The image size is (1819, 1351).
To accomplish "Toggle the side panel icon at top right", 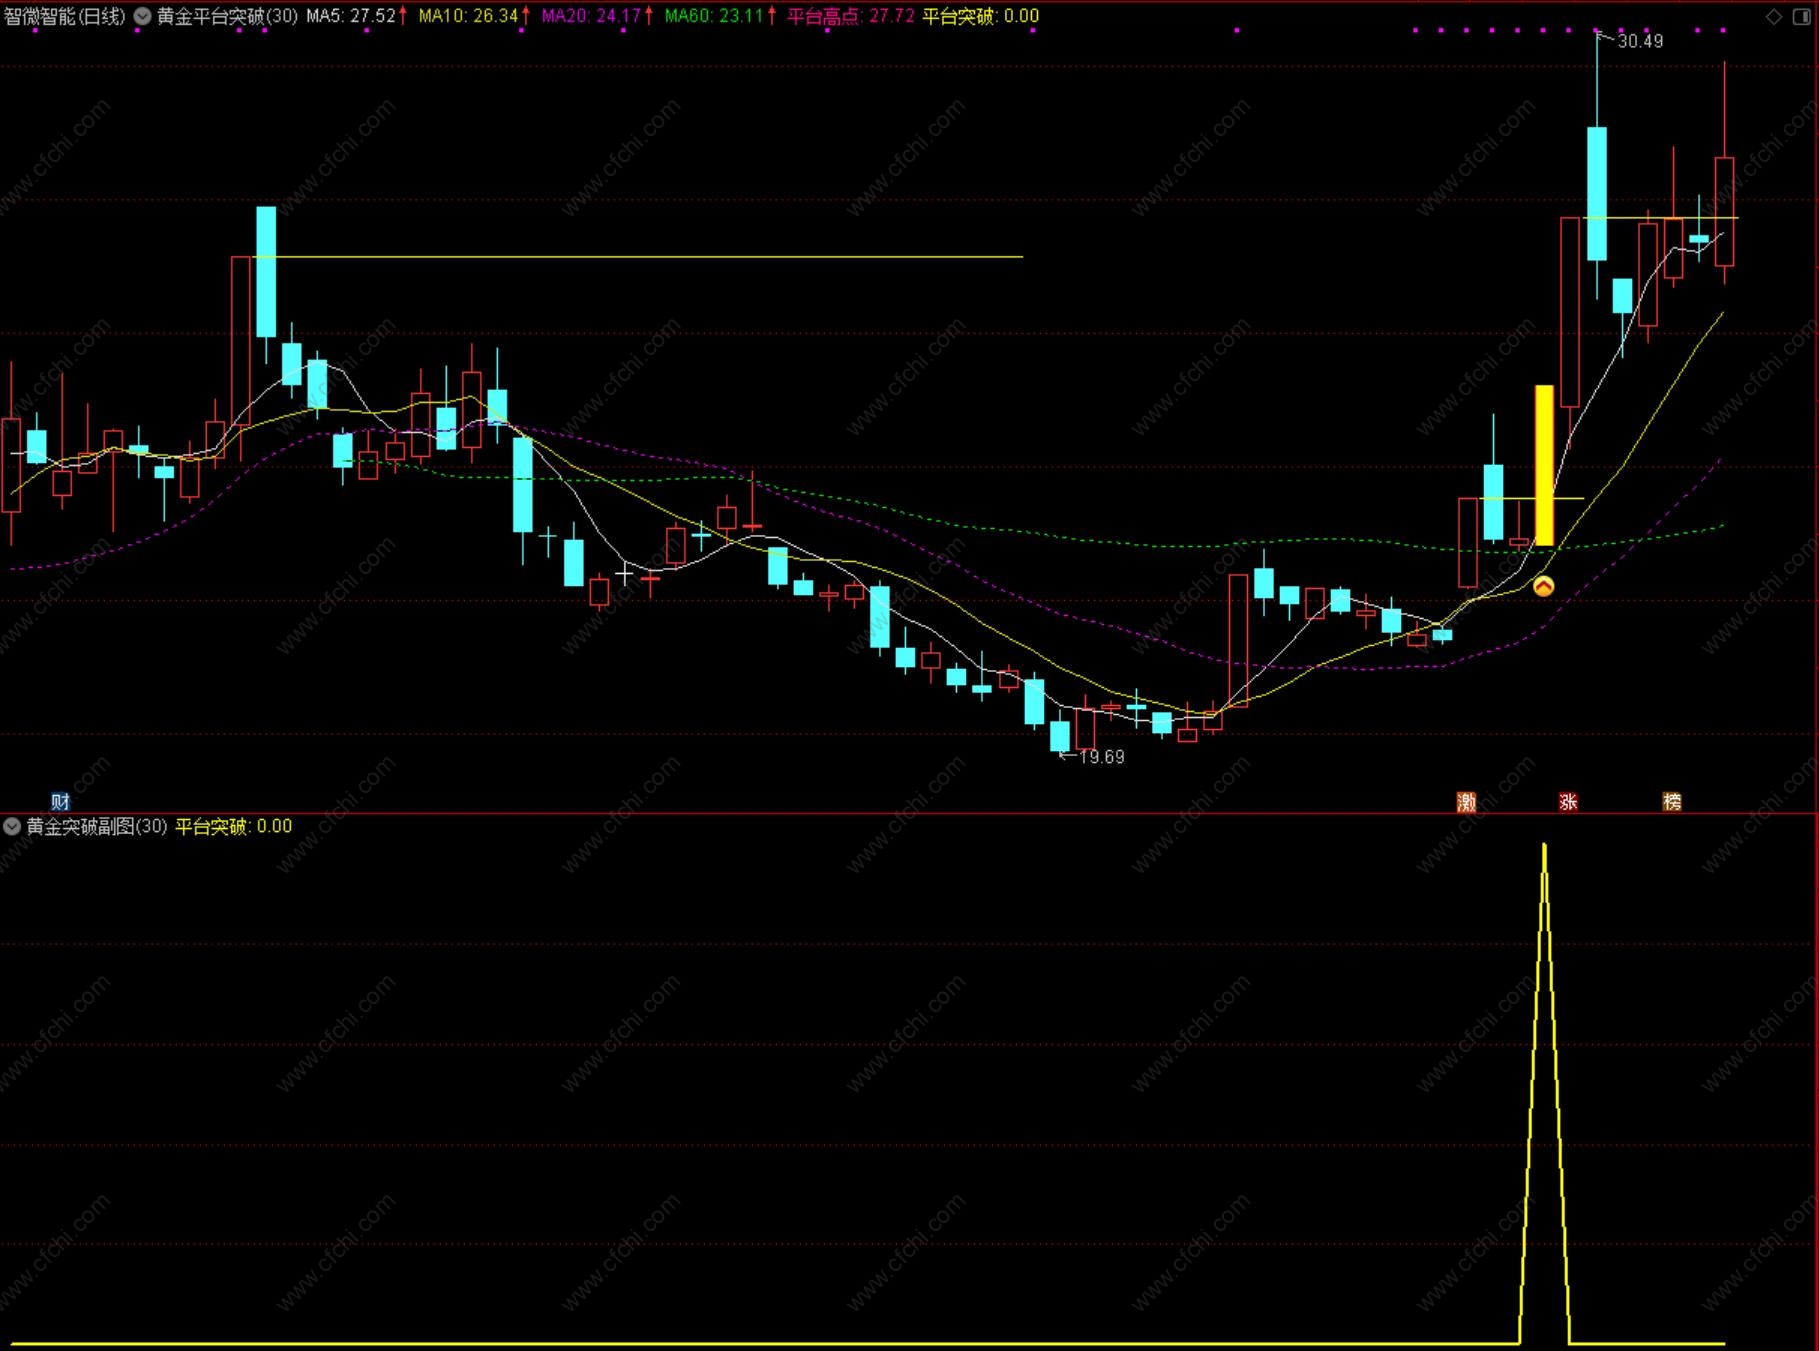I will (1801, 16).
